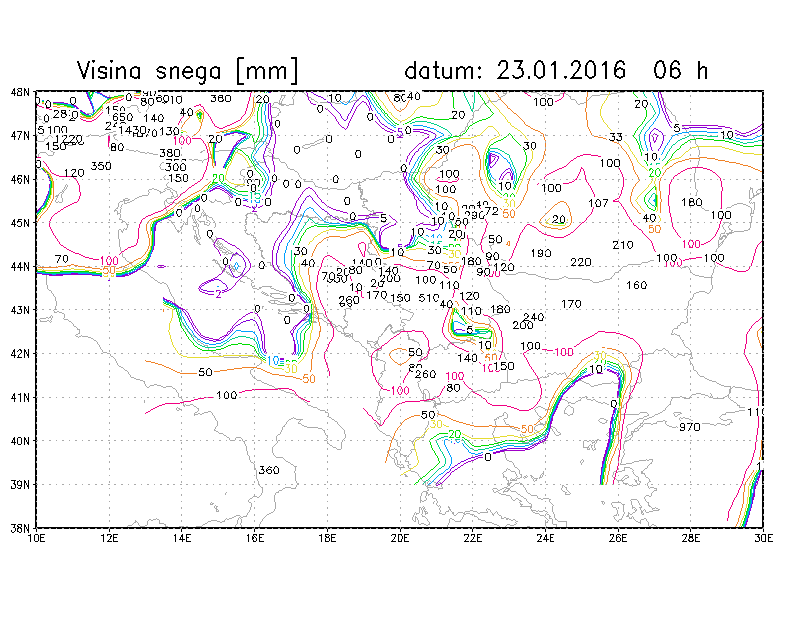Viewport: 800px width, 618px height.
Task: Click the '28E' longitude axis label
Action: (x=690, y=538)
